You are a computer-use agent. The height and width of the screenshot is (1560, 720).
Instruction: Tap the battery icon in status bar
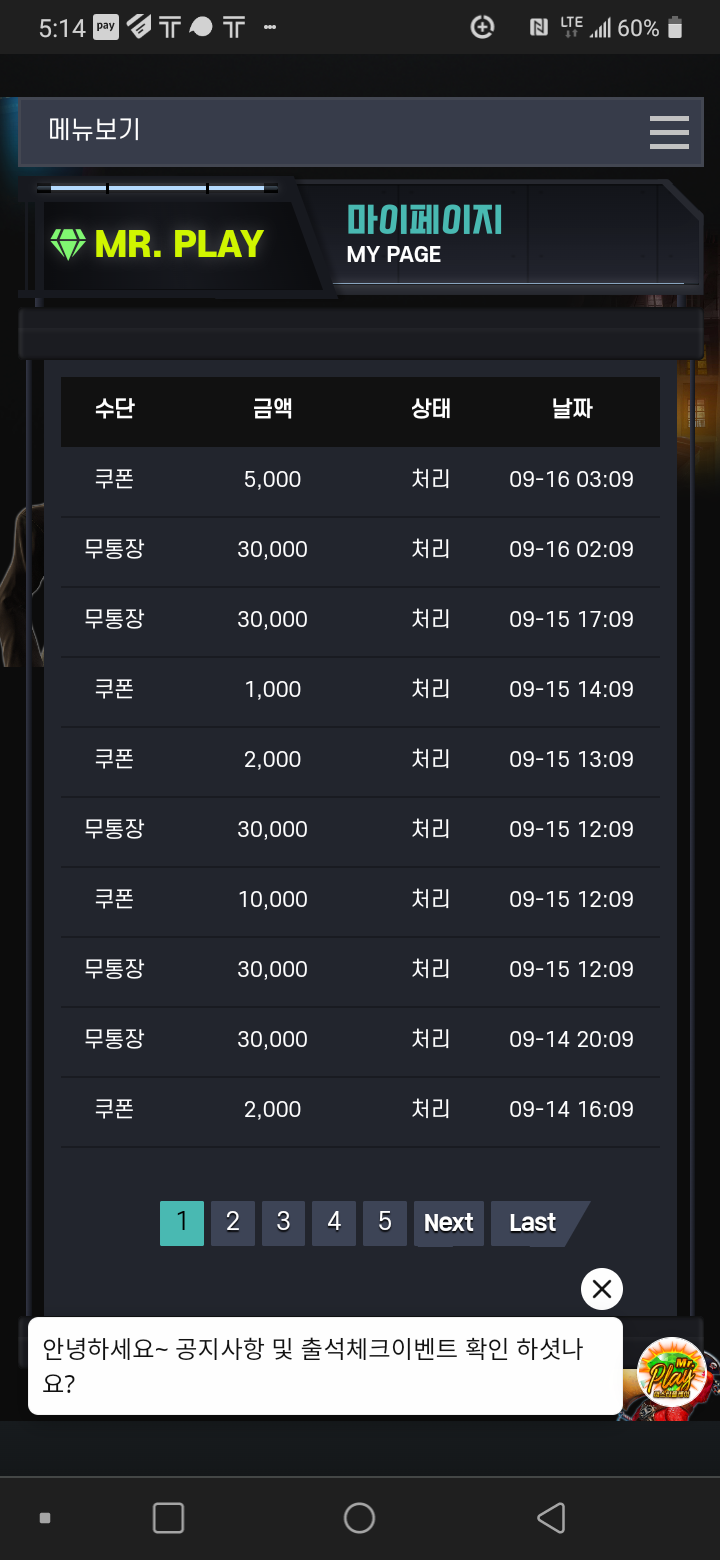675,28
